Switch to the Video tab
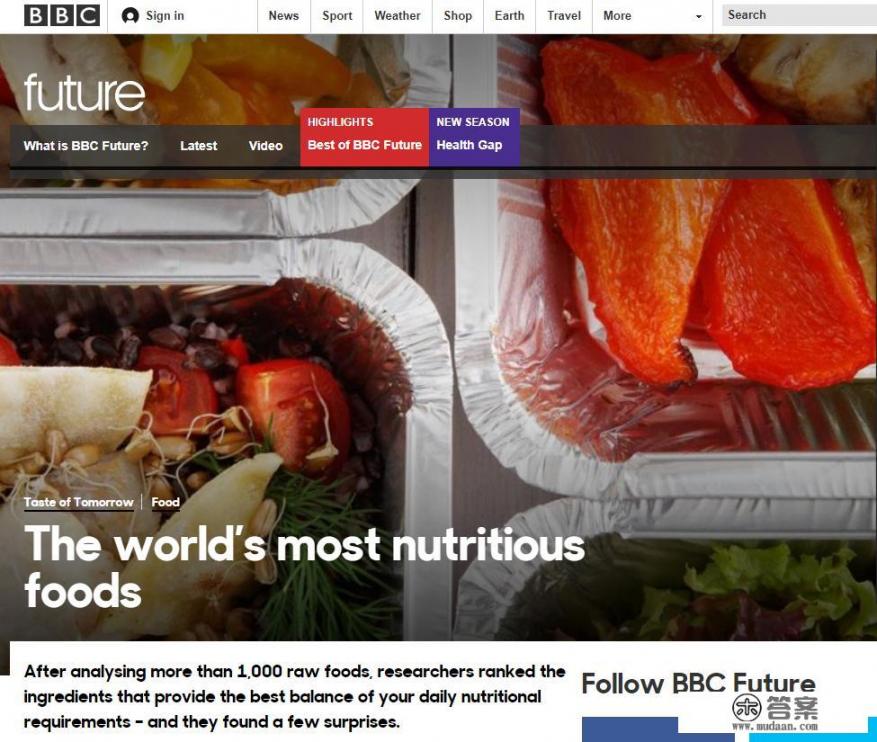Image resolution: width=877 pixels, height=742 pixels. [266, 146]
